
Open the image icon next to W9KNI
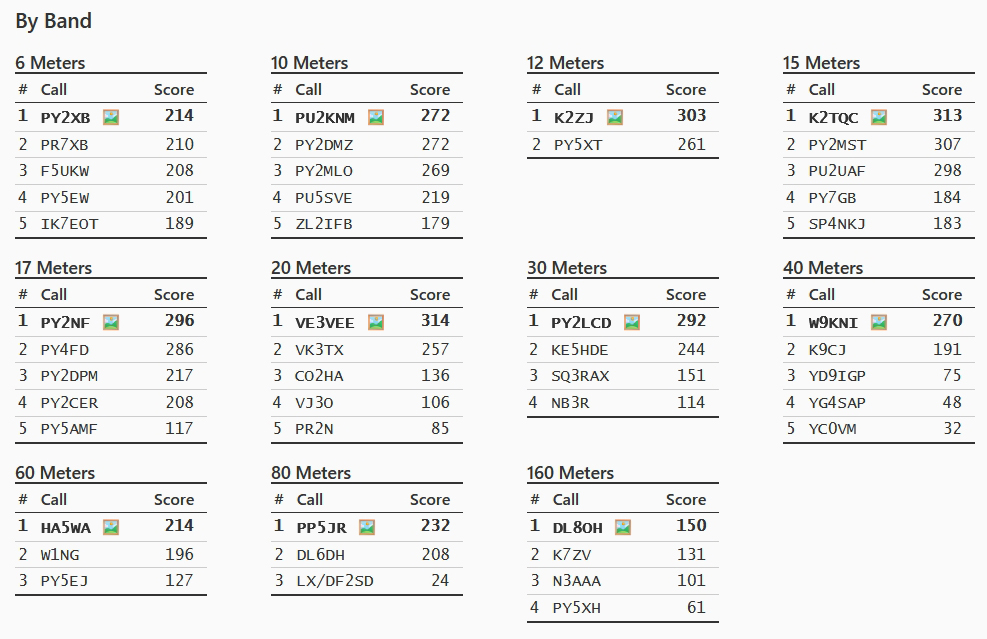(879, 322)
